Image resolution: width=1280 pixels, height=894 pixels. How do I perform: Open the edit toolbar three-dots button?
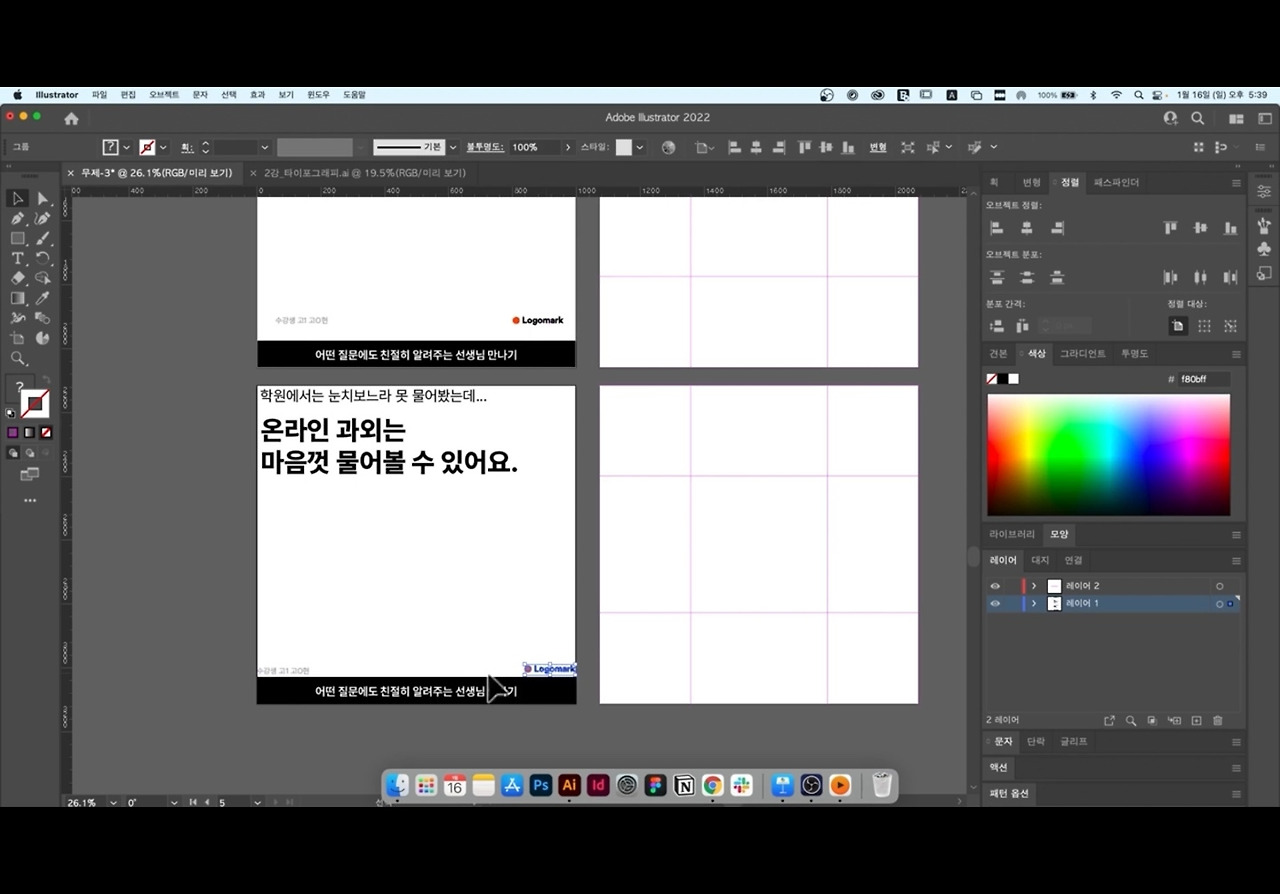point(30,500)
